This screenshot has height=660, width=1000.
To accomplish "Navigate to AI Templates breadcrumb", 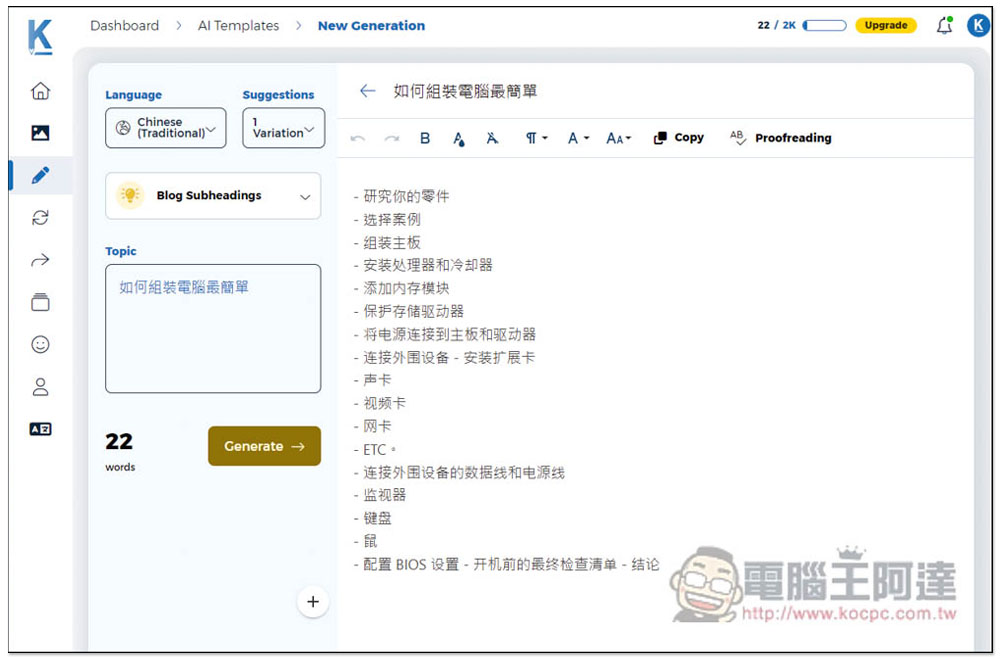I will 238,26.
